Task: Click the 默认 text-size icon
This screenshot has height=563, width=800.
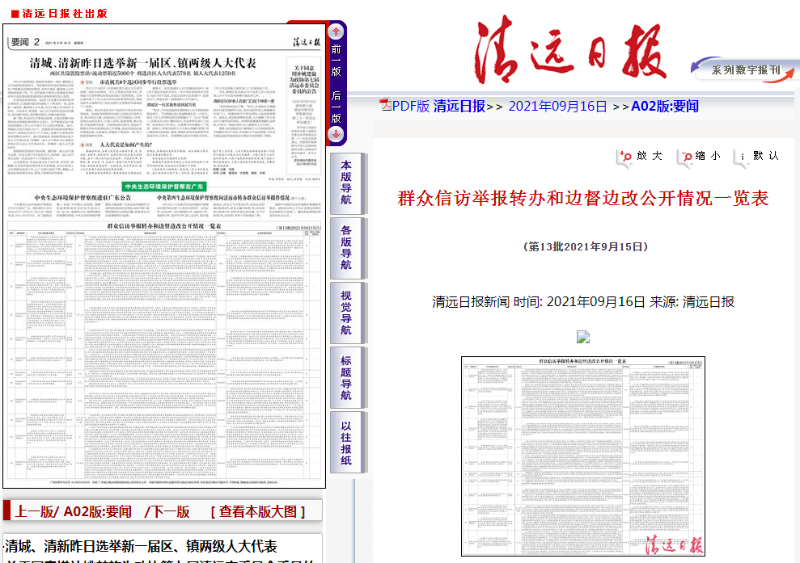Action: tap(742, 157)
